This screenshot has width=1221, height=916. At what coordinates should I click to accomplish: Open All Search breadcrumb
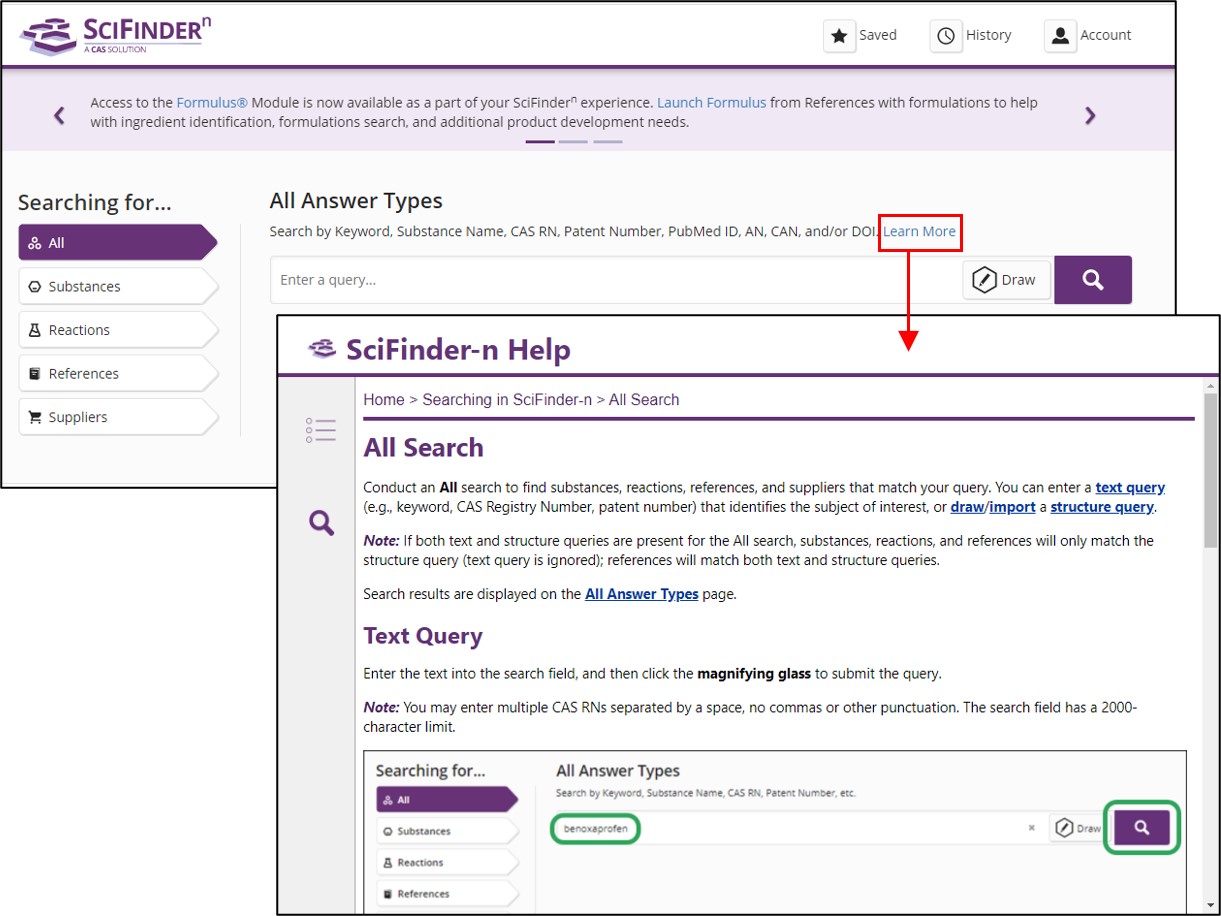pos(644,399)
